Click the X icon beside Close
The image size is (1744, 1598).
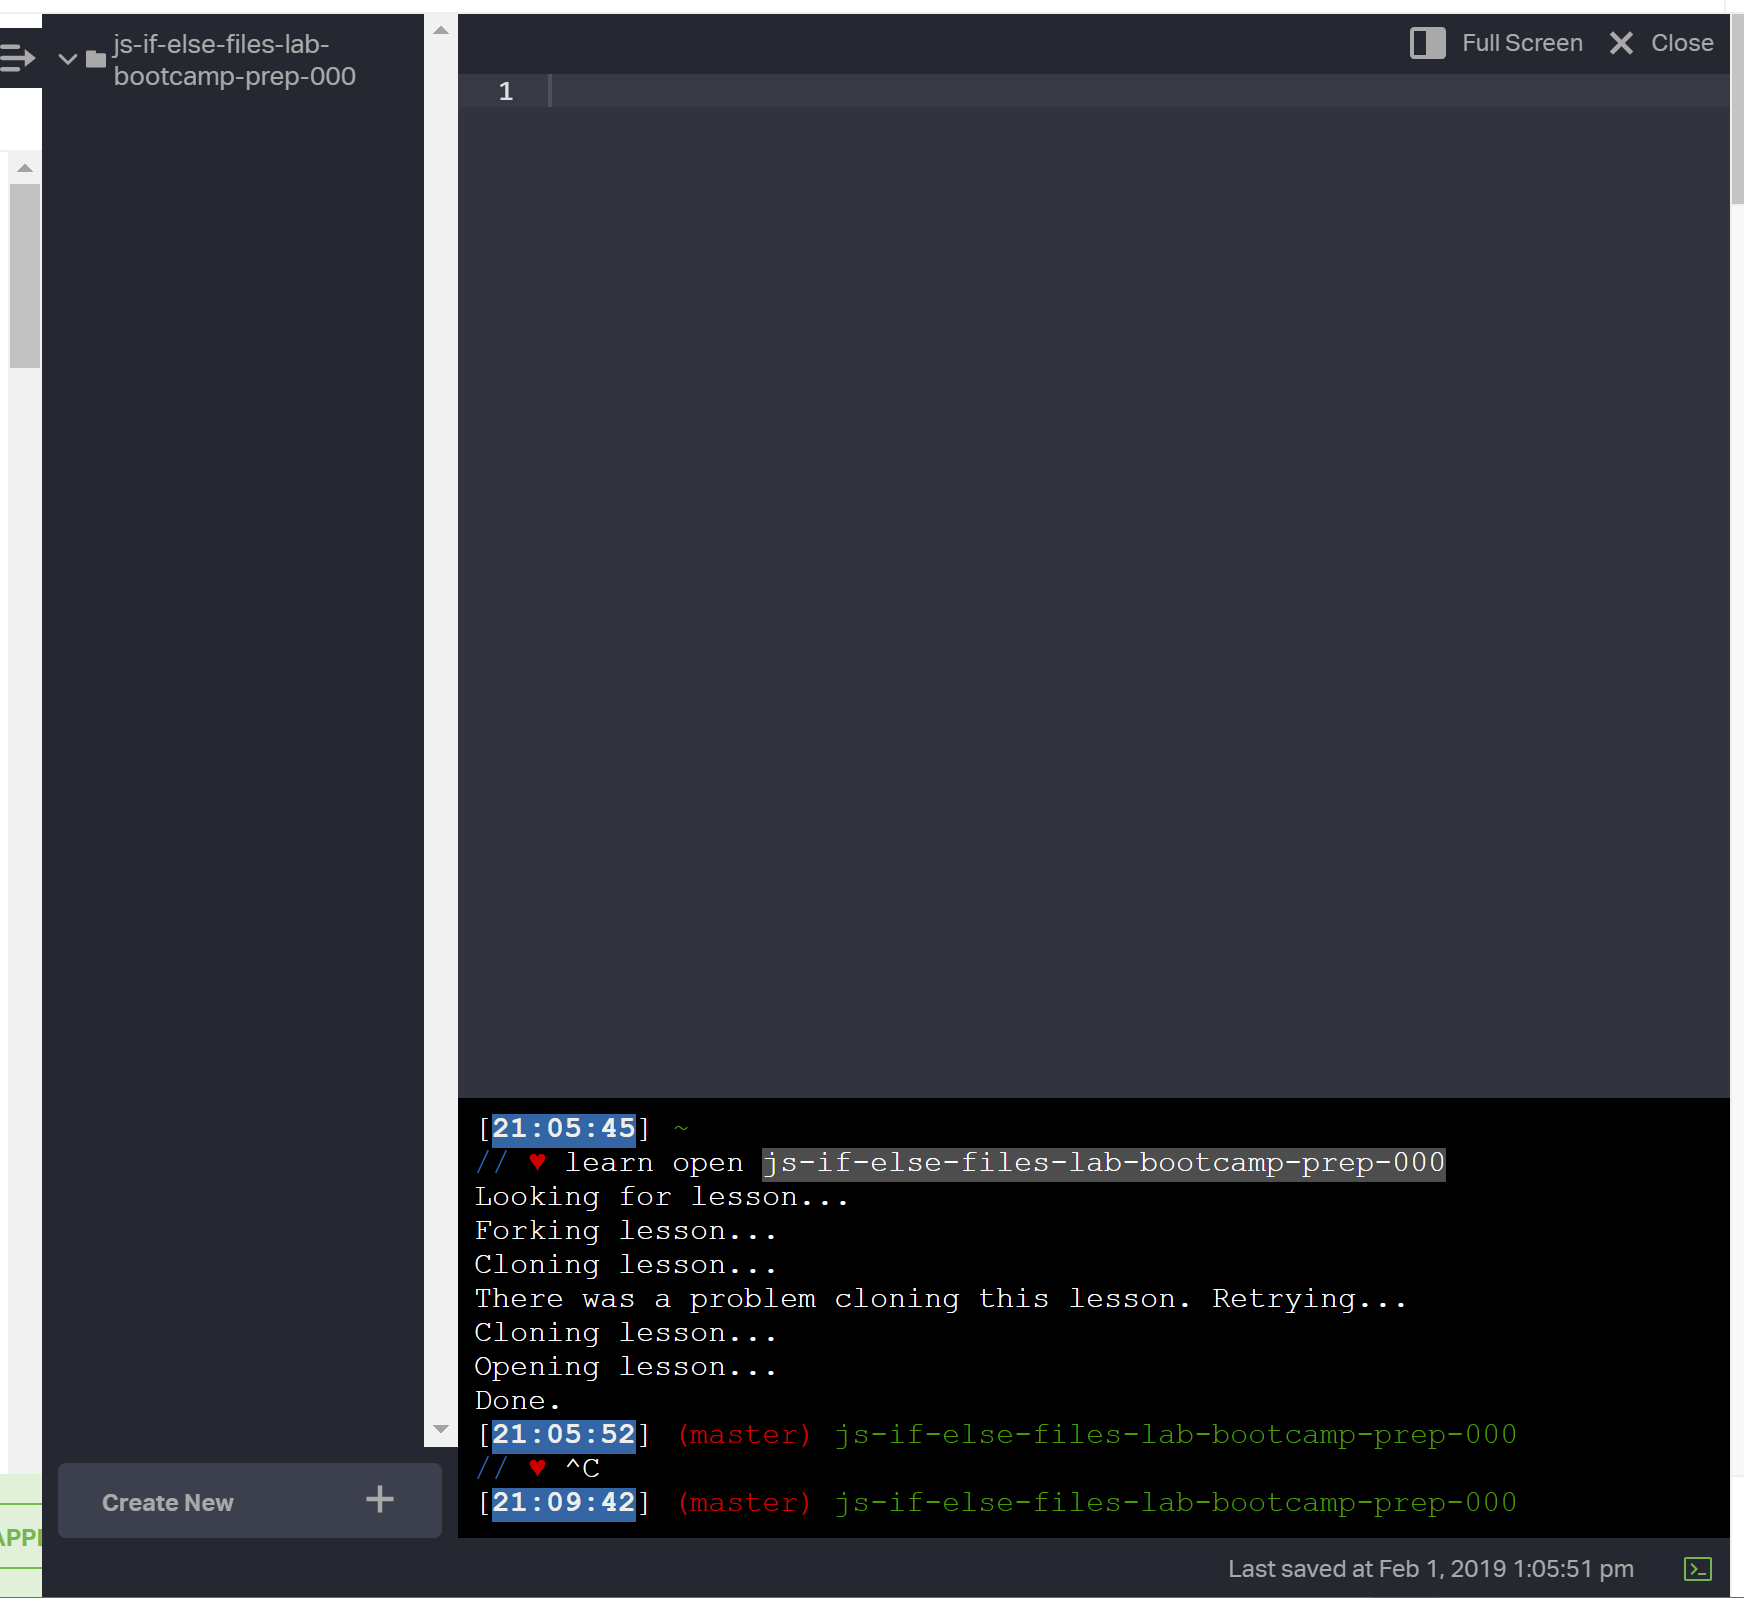[x=1621, y=43]
